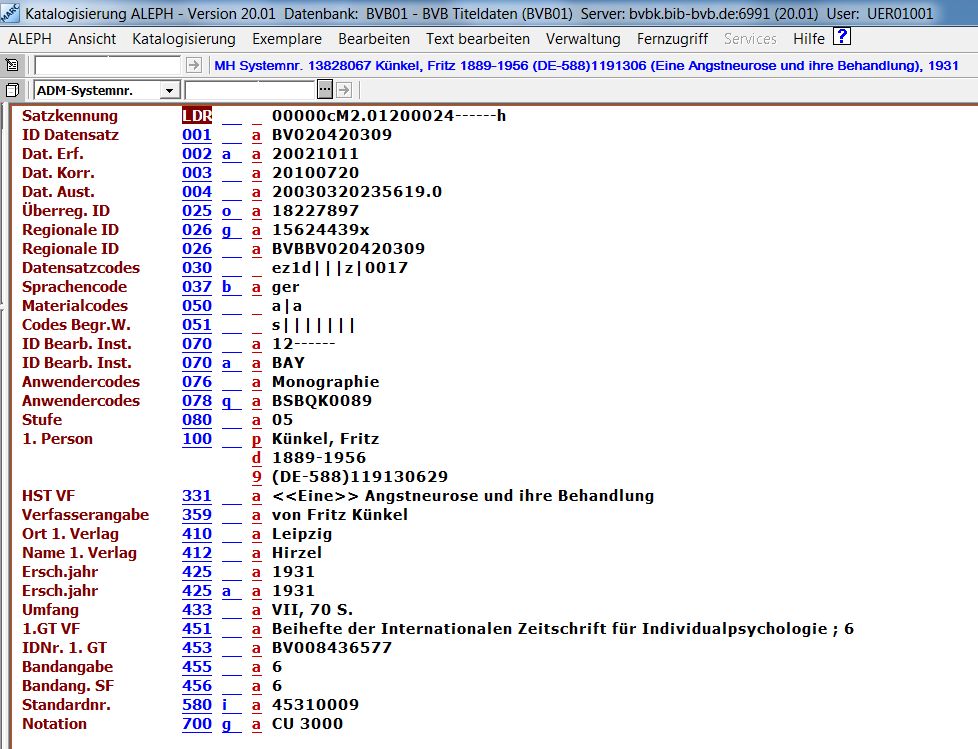Click in the top record number input field
Screen dimensions: 978x749
(108, 65)
